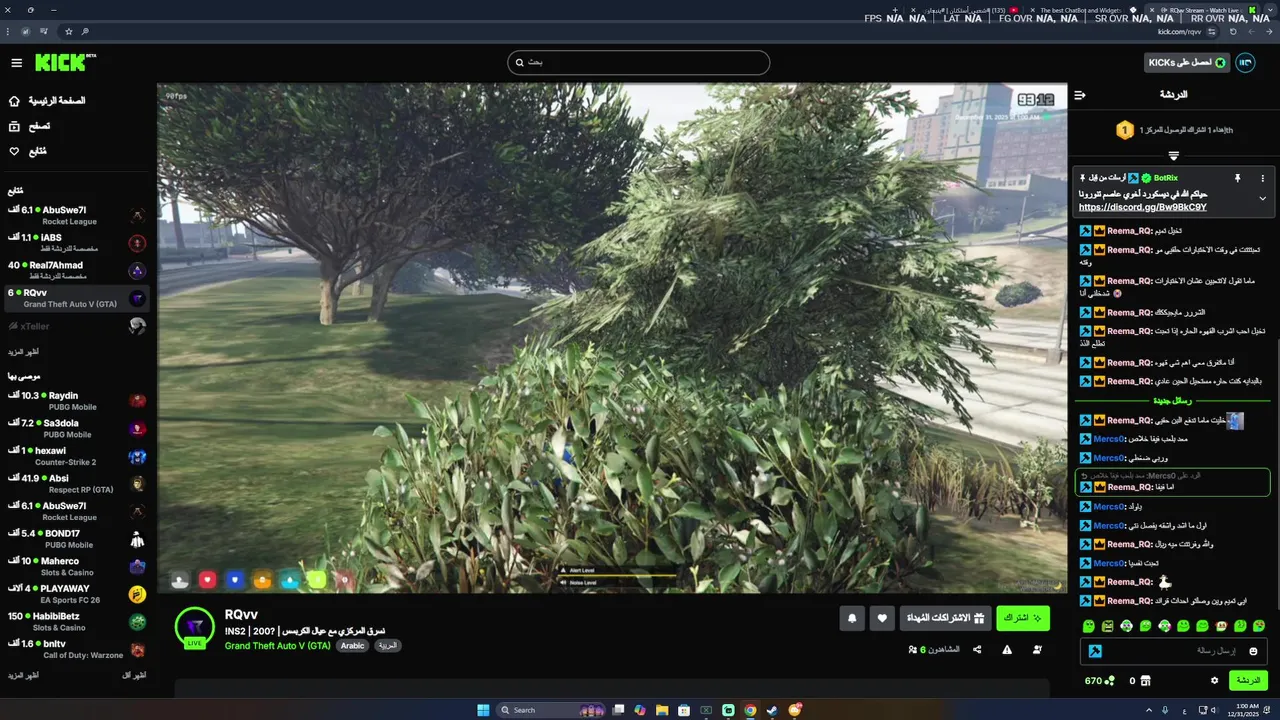This screenshot has height=720, width=1280.
Task: Open the emoji picker in message box
Action: pos(1253,651)
